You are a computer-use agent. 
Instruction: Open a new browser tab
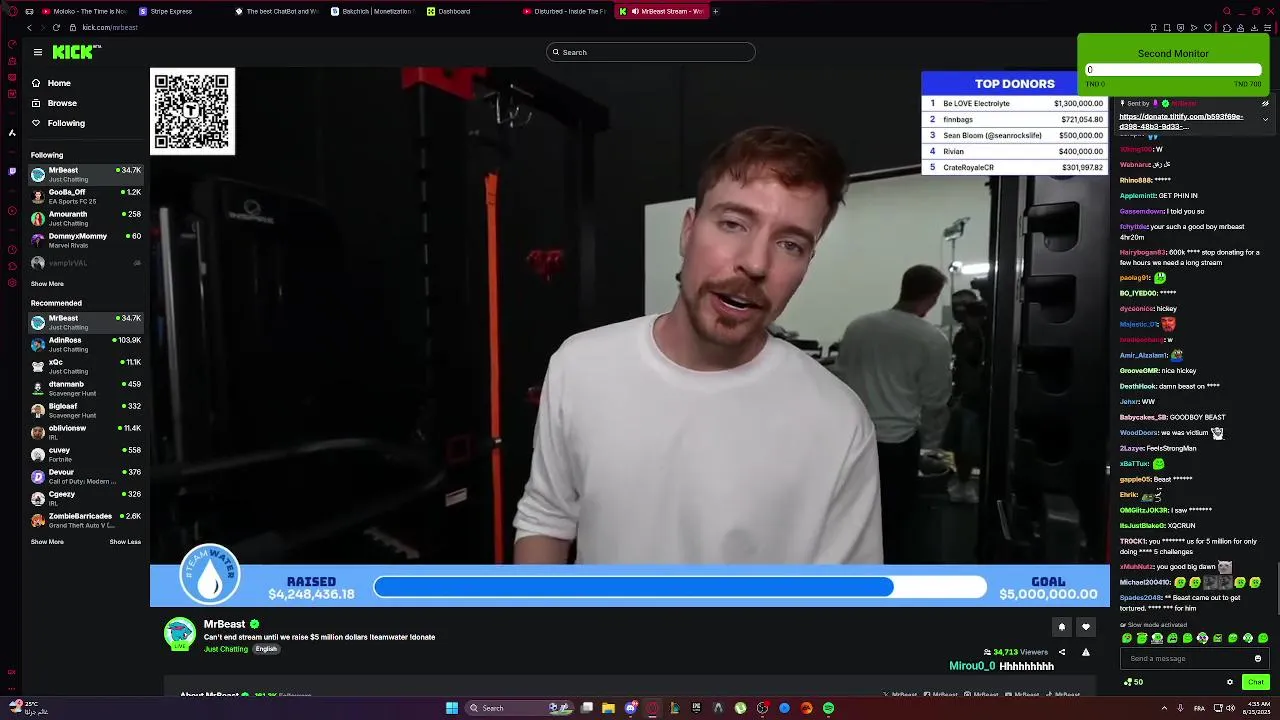click(715, 11)
